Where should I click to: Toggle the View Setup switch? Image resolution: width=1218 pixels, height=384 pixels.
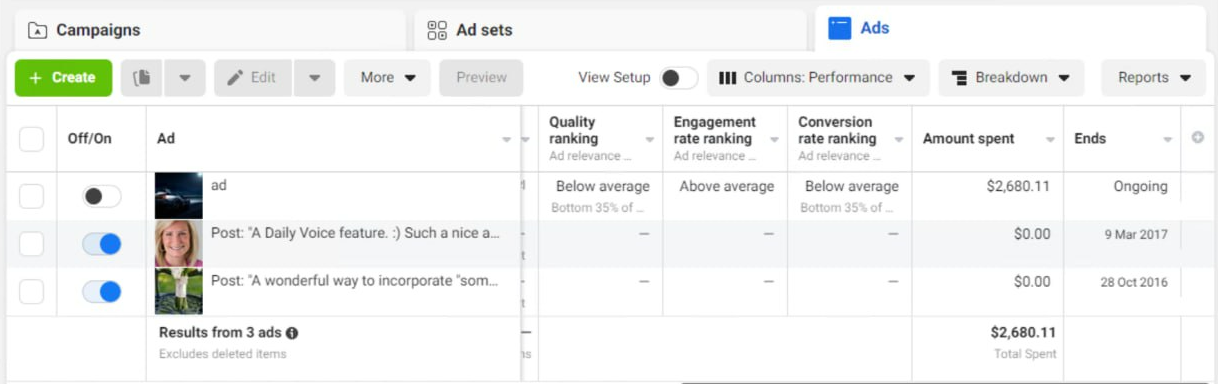point(678,77)
